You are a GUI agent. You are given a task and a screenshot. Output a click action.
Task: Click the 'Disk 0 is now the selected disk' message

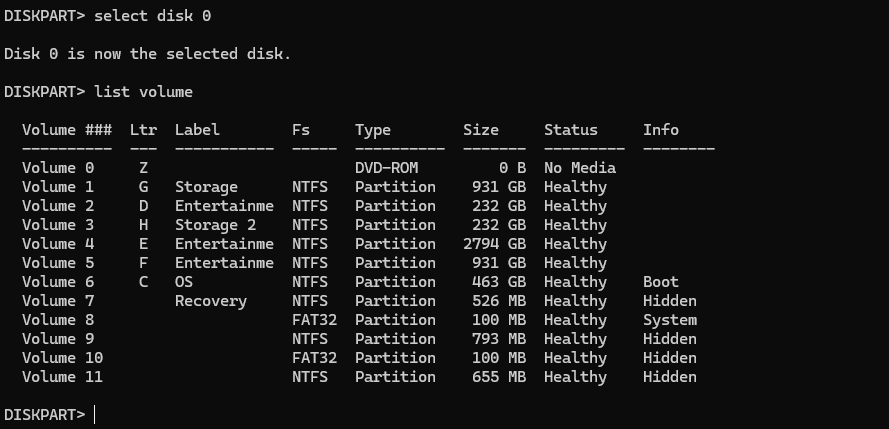[x=147, y=54]
